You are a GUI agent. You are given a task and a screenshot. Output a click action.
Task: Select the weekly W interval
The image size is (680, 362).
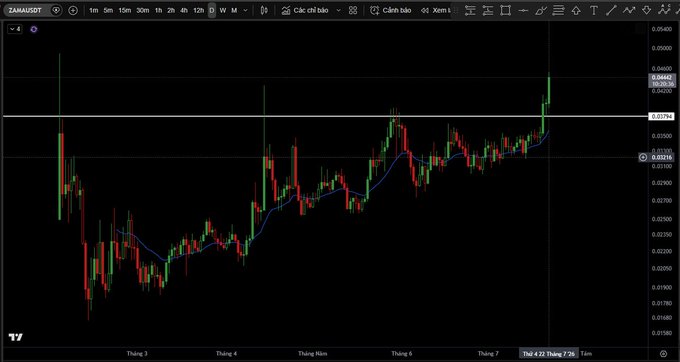pyautogui.click(x=223, y=10)
